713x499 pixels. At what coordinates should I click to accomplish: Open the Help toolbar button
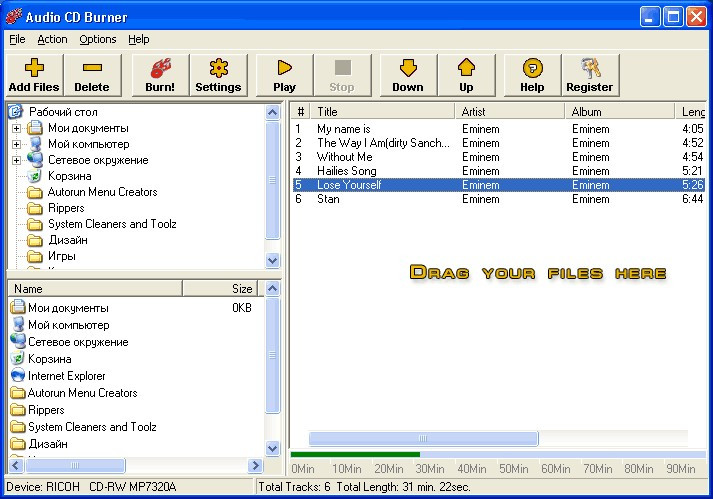point(532,75)
